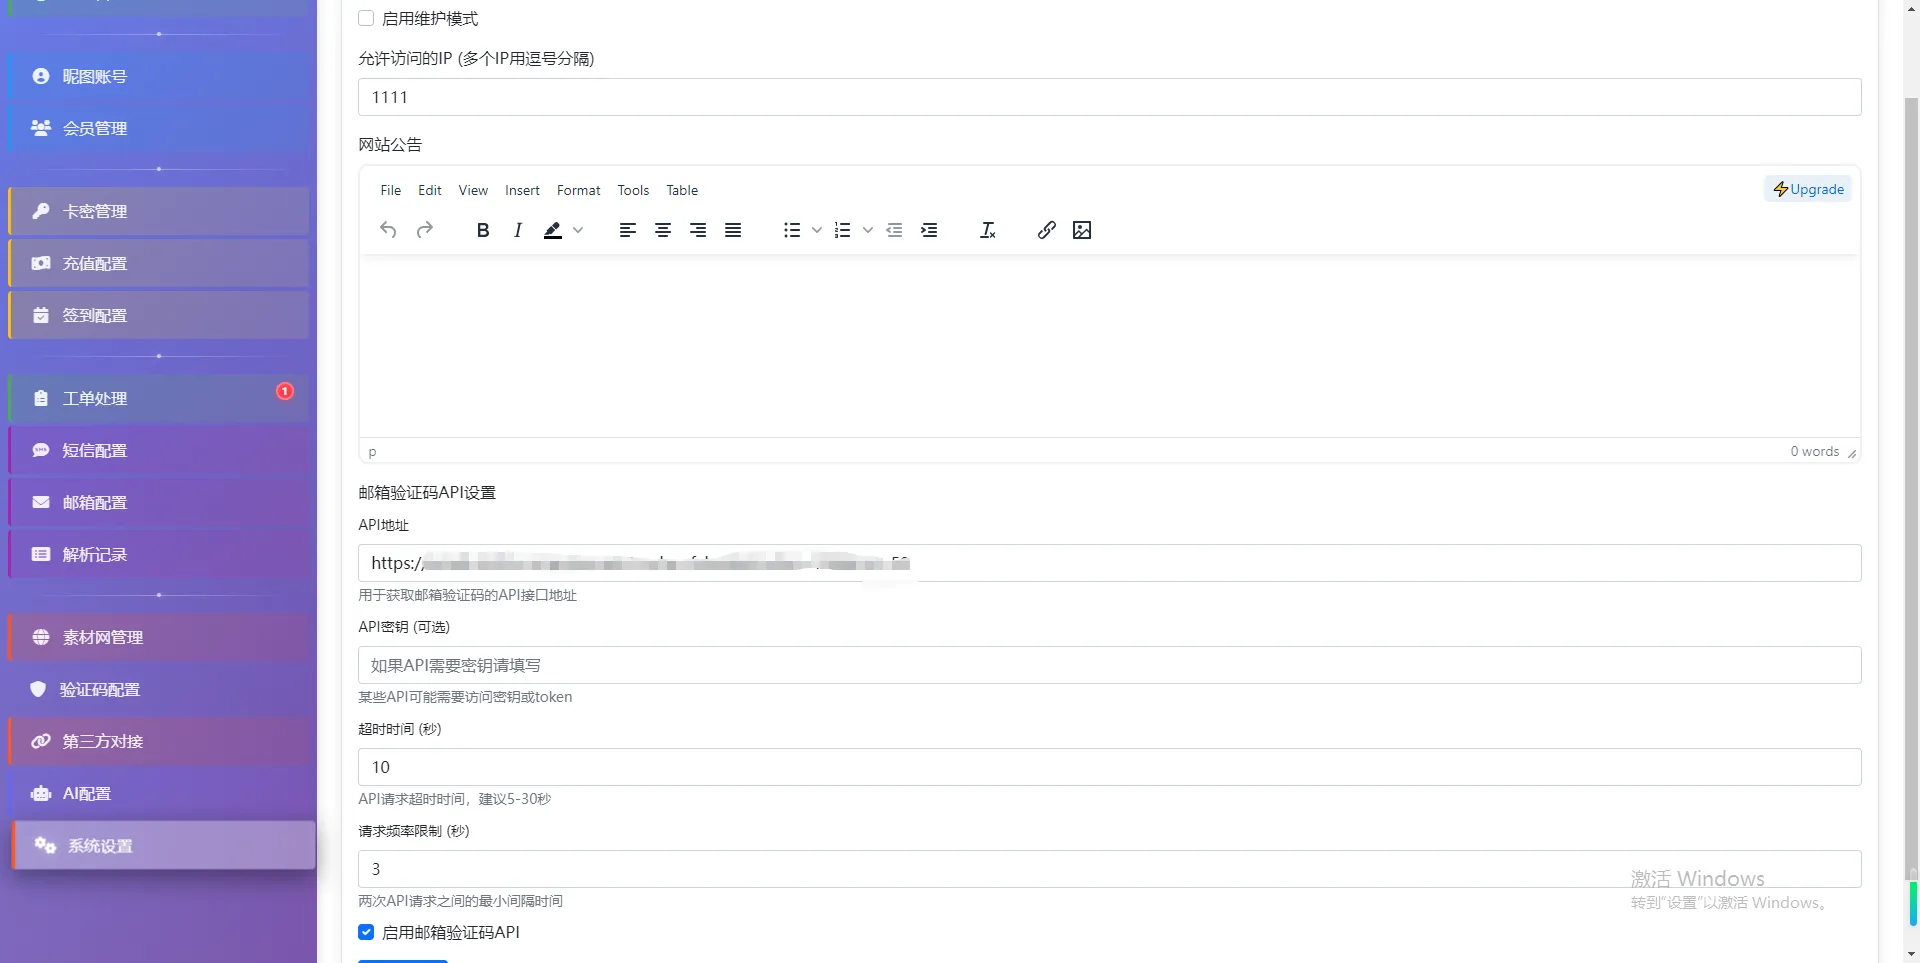Click the Bold formatting icon
The image size is (1920, 963).
(483, 230)
